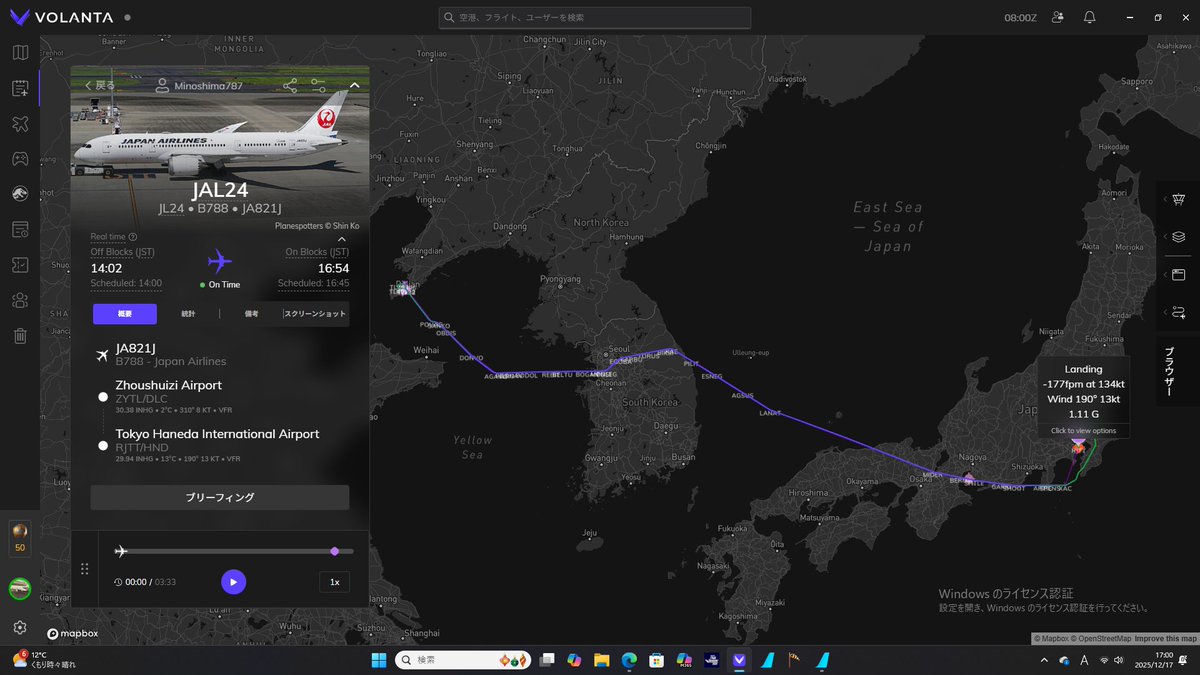This screenshot has width=1200, height=675.
Task: Click the mapbox logo
Action: click(x=72, y=633)
